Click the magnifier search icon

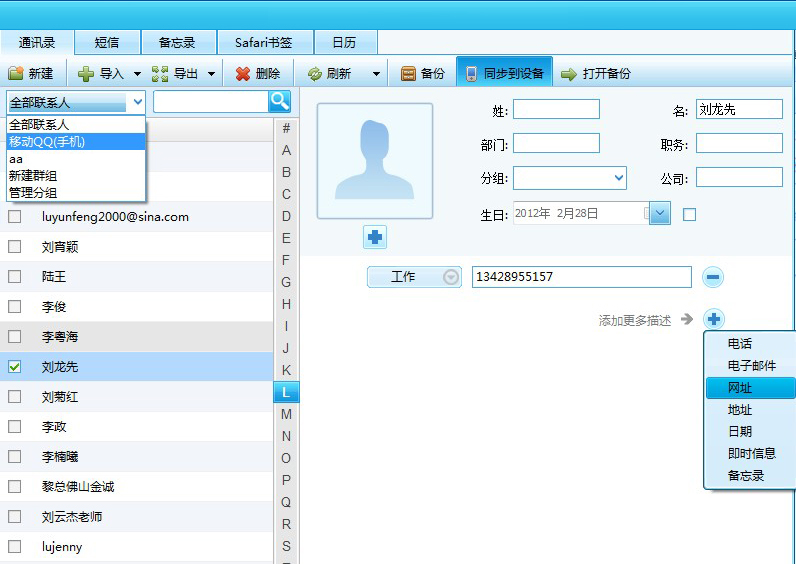279,101
